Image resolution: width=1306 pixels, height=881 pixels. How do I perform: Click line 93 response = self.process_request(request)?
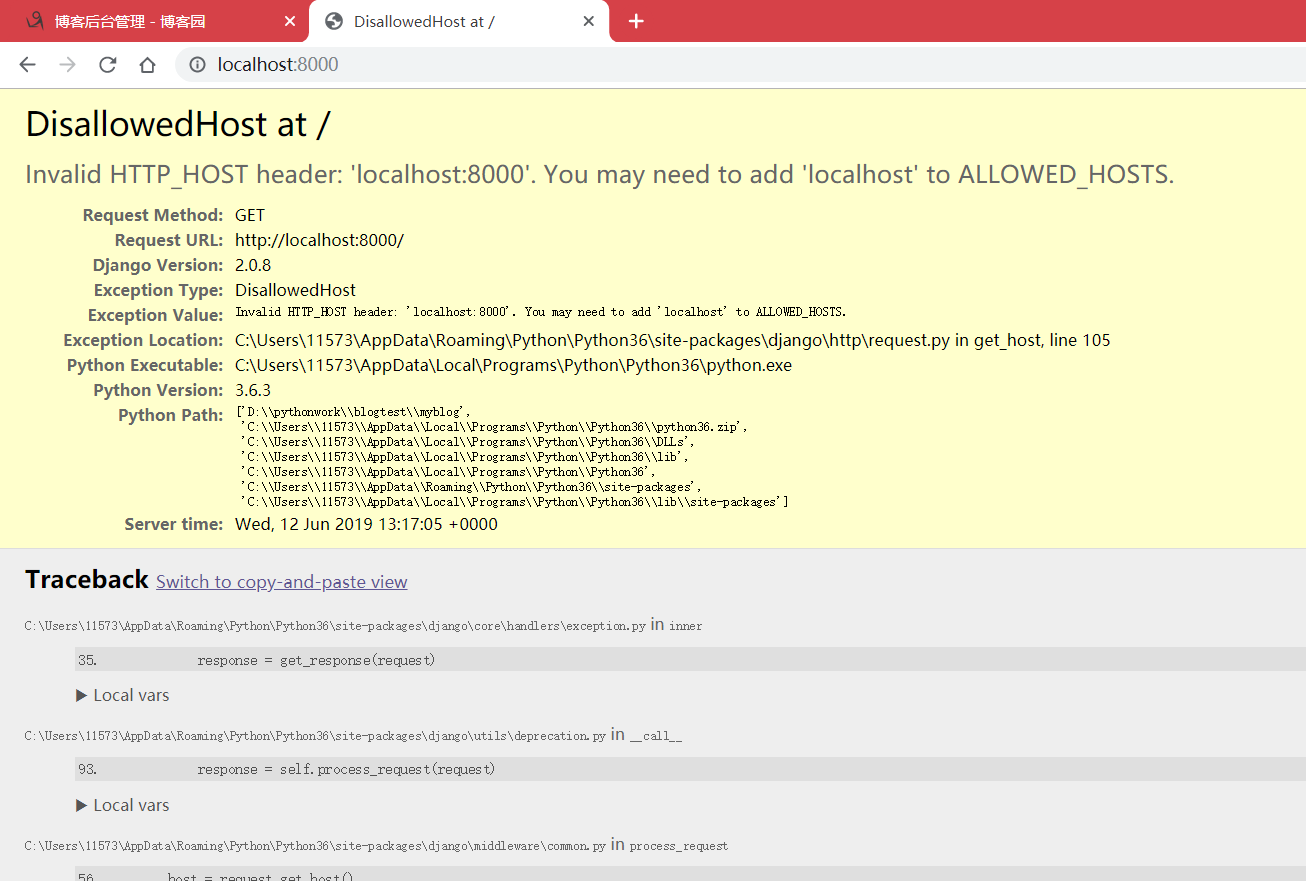pos(690,770)
